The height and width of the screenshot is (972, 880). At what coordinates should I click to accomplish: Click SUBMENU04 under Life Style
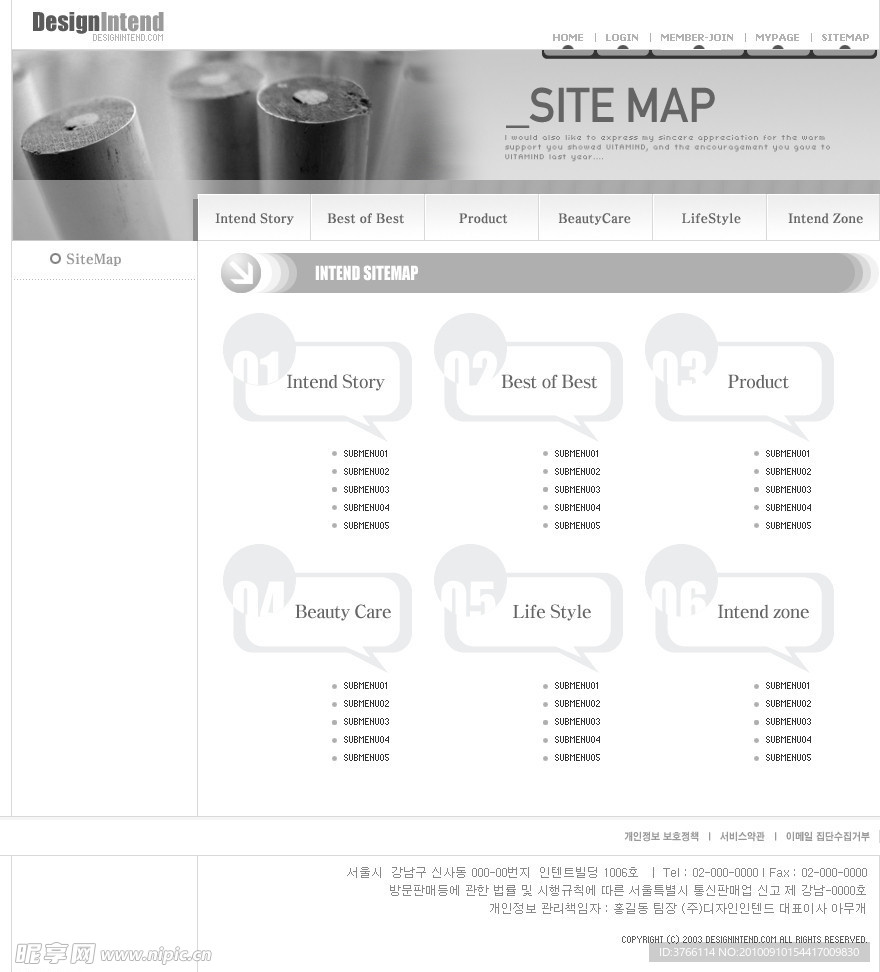tap(577, 740)
